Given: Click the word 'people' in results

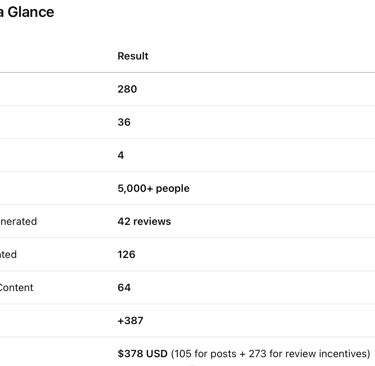Looking at the screenshot, I should [173, 189].
